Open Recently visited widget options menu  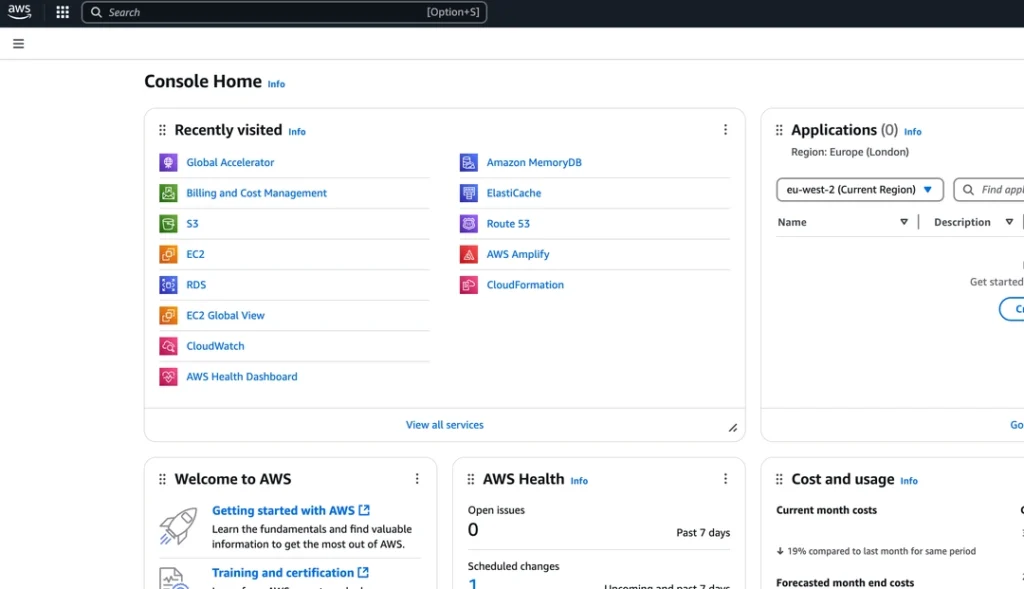tap(725, 130)
